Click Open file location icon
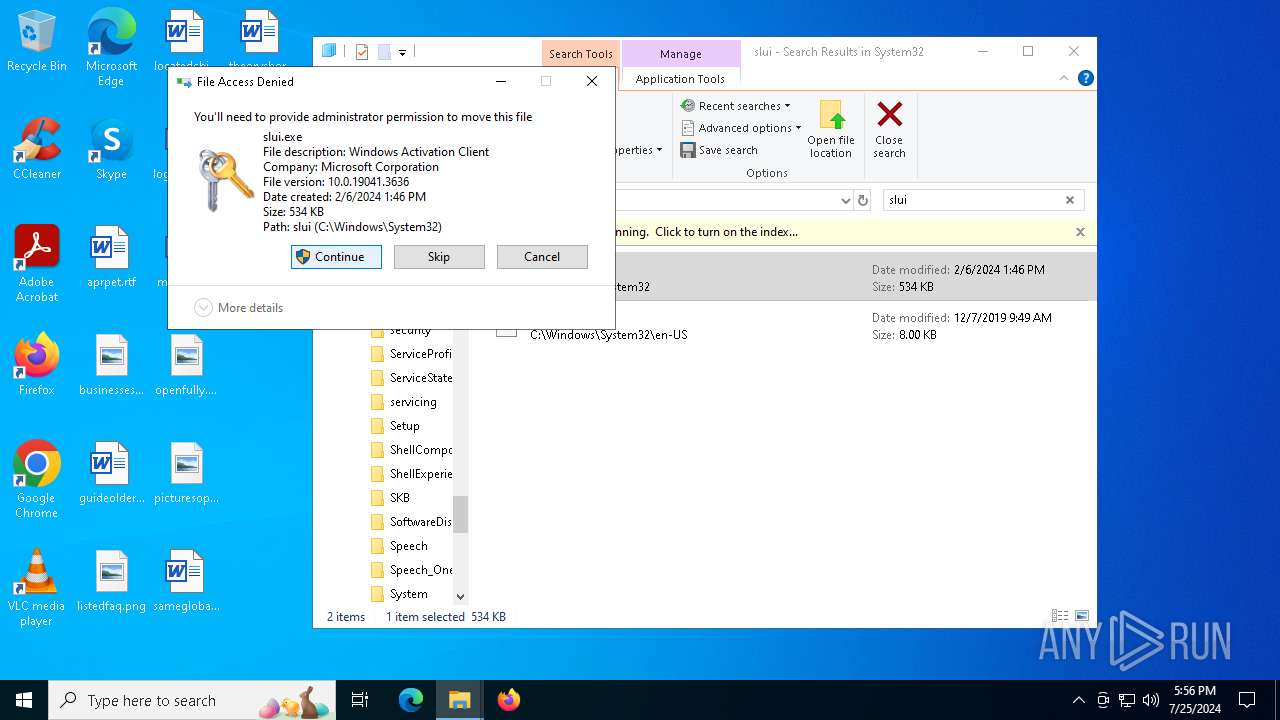 click(x=831, y=129)
